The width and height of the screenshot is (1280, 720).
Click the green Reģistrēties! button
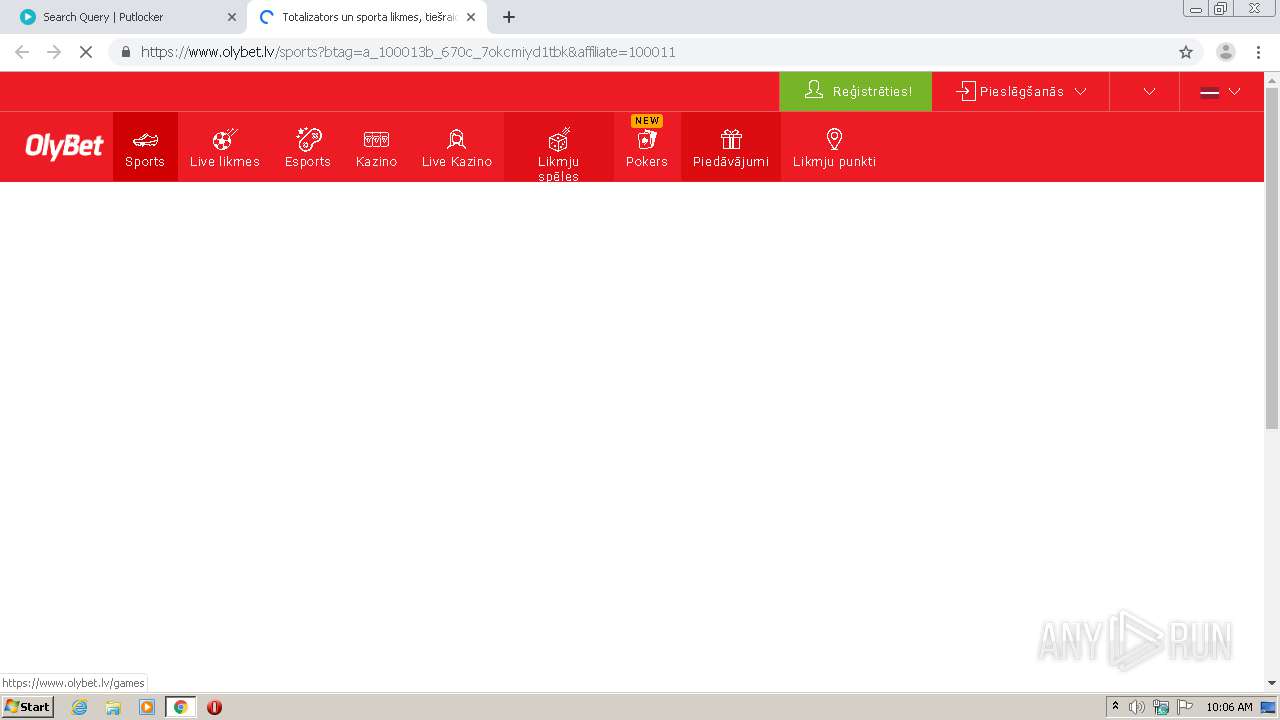856,91
